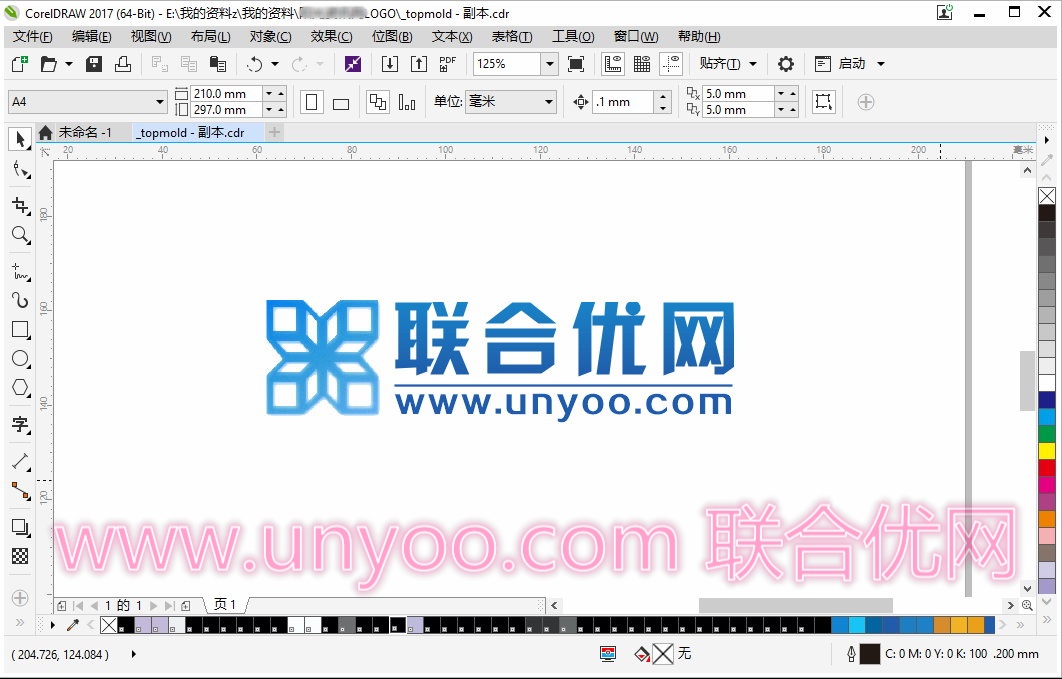This screenshot has width=1062, height=679.
Task: Open duplicate distance X dropdown arrow
Action: point(781,93)
